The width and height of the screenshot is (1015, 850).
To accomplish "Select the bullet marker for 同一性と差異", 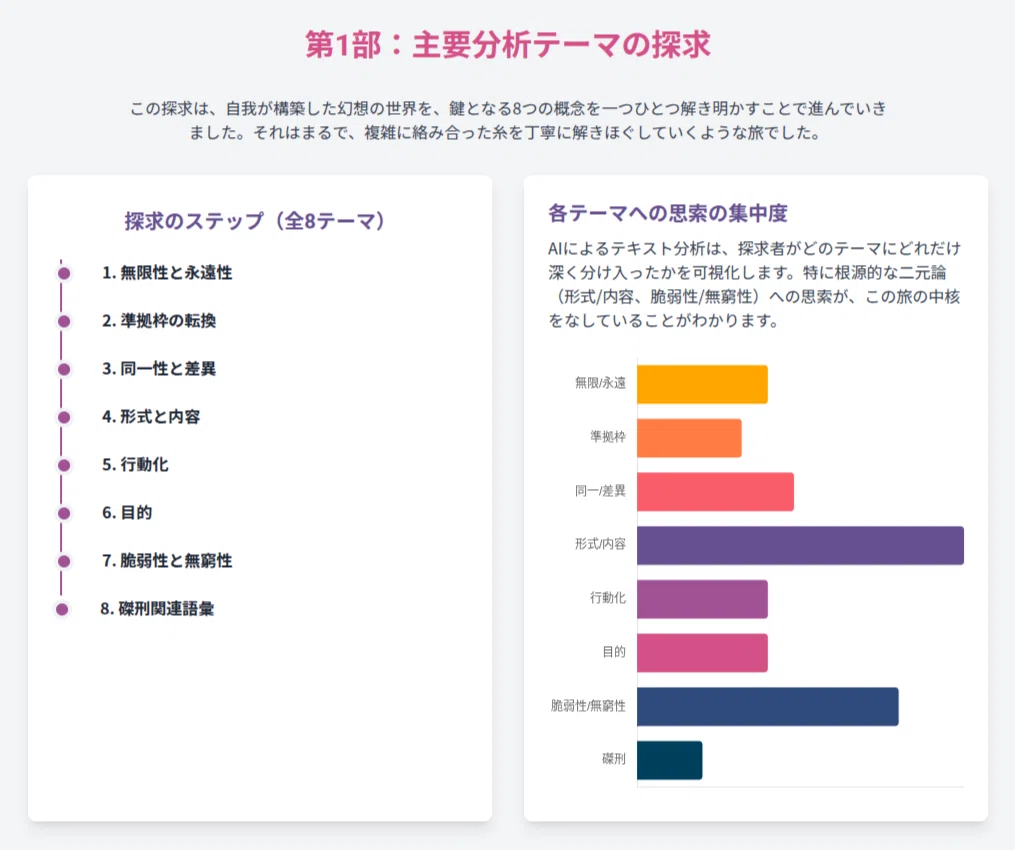I will tap(63, 369).
